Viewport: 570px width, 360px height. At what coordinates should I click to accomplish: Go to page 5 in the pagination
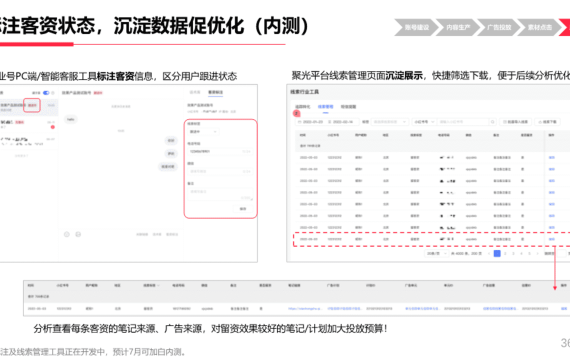pos(529,253)
